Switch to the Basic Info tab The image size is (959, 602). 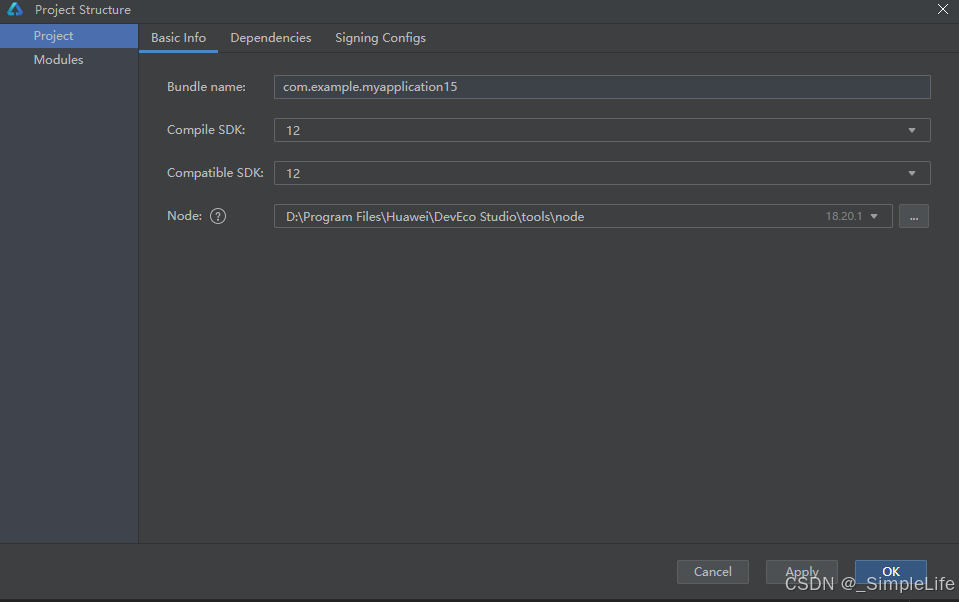coord(179,38)
